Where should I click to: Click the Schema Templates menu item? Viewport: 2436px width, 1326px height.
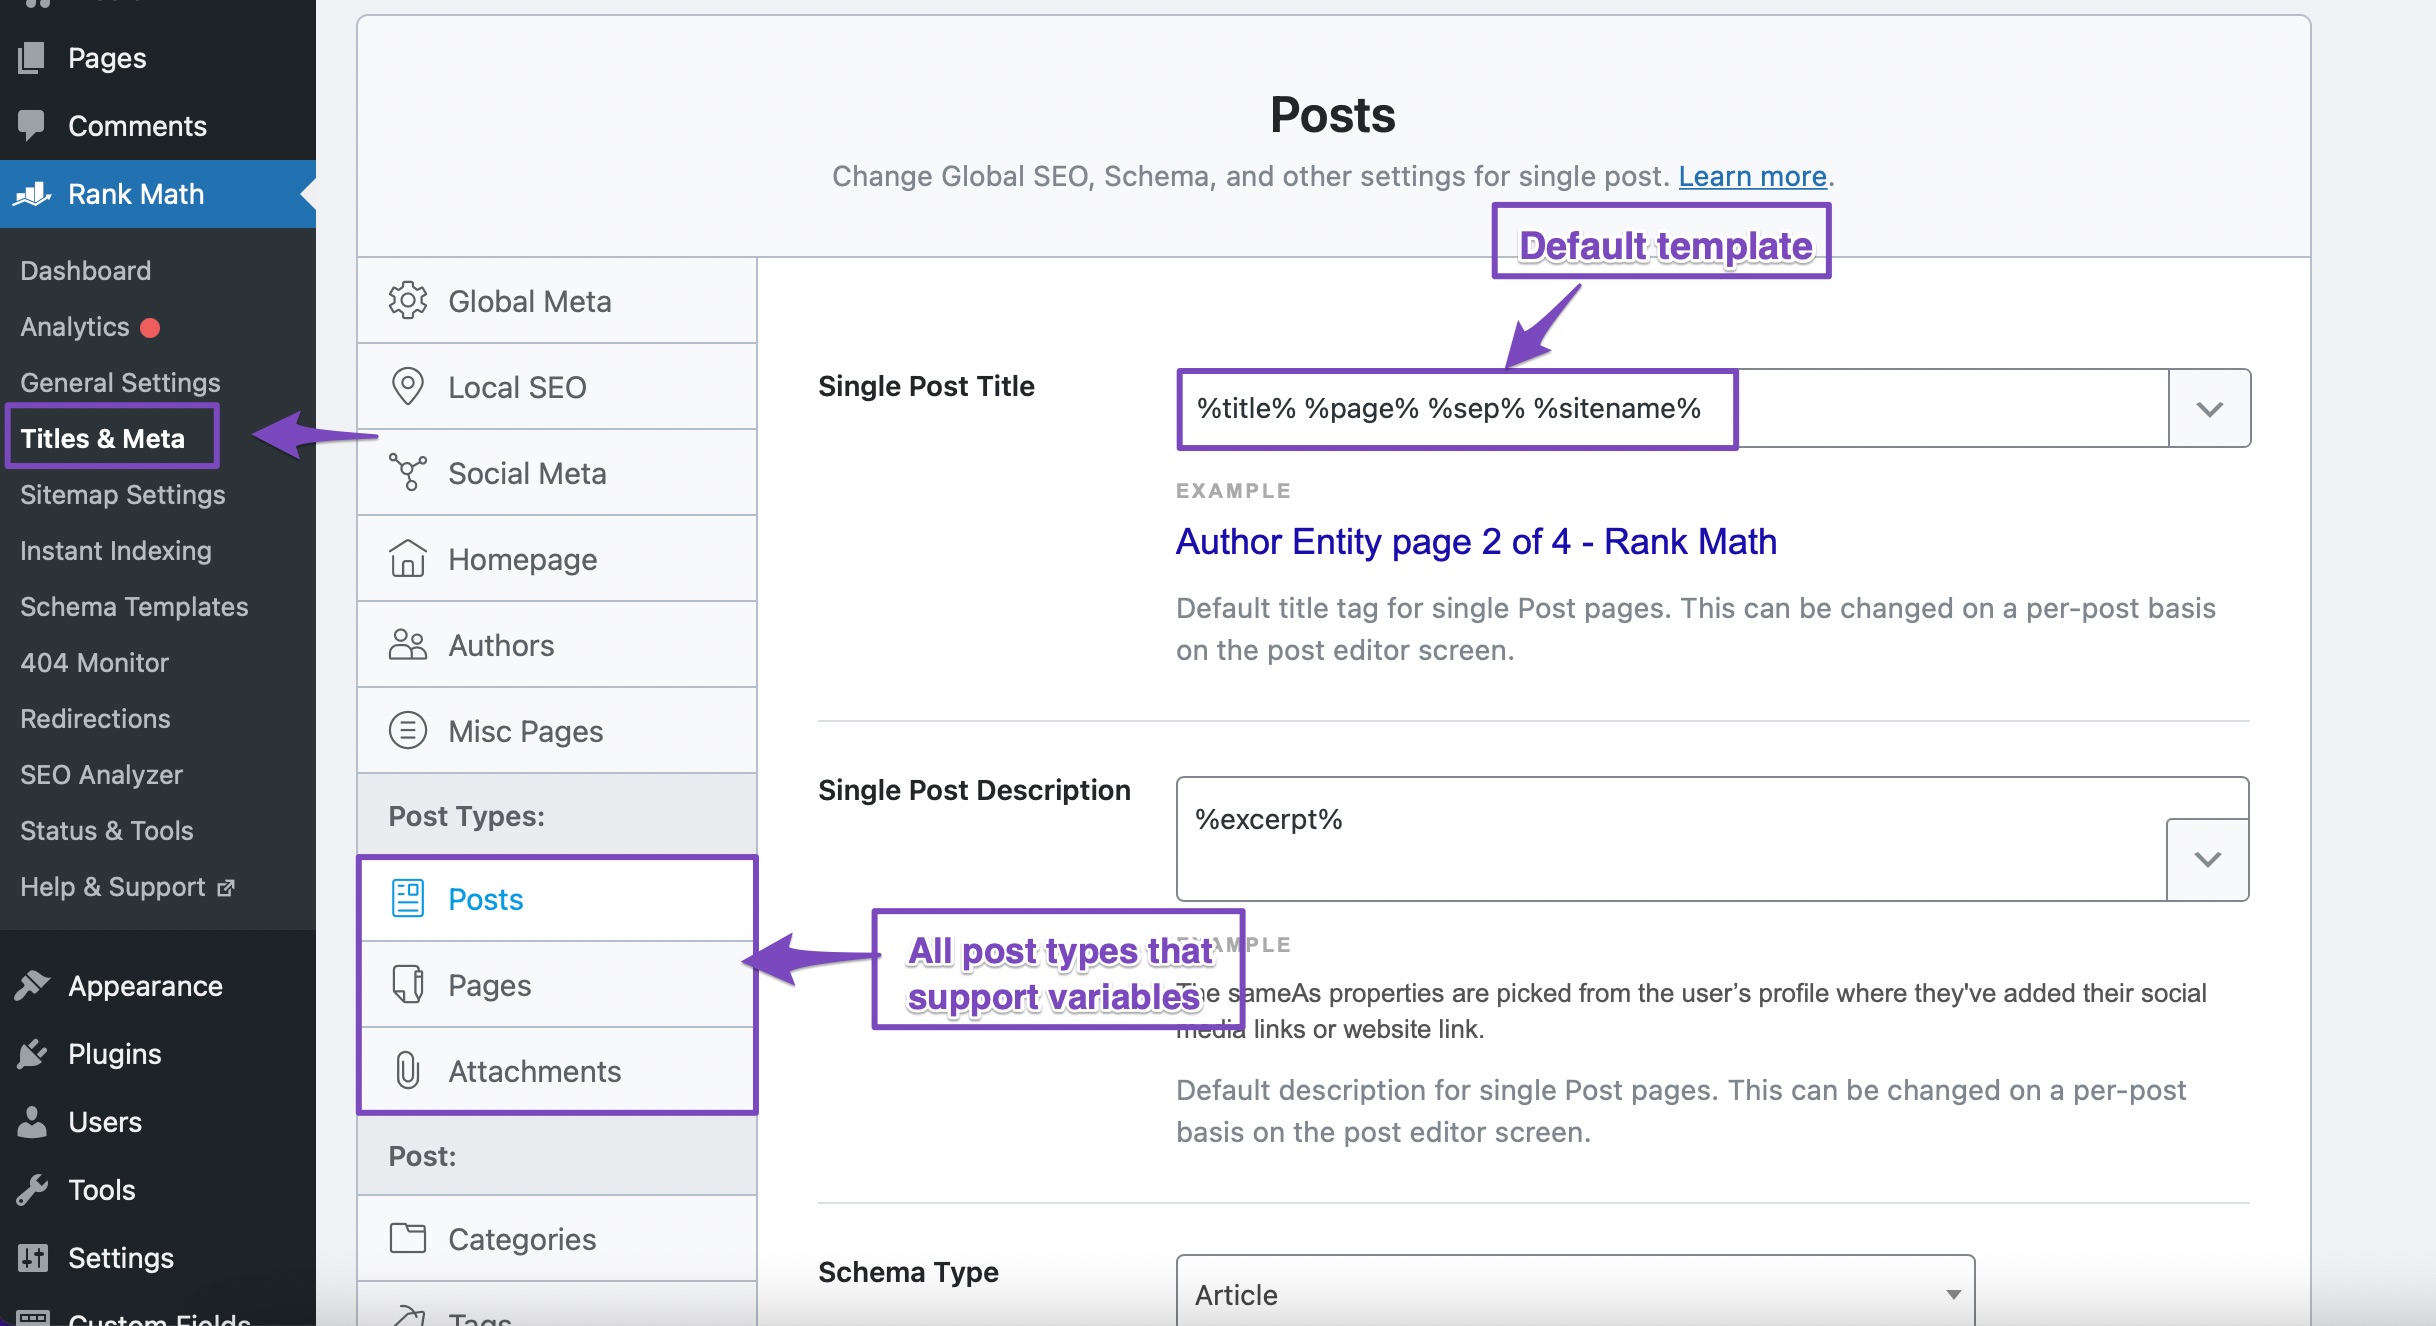pyautogui.click(x=132, y=606)
